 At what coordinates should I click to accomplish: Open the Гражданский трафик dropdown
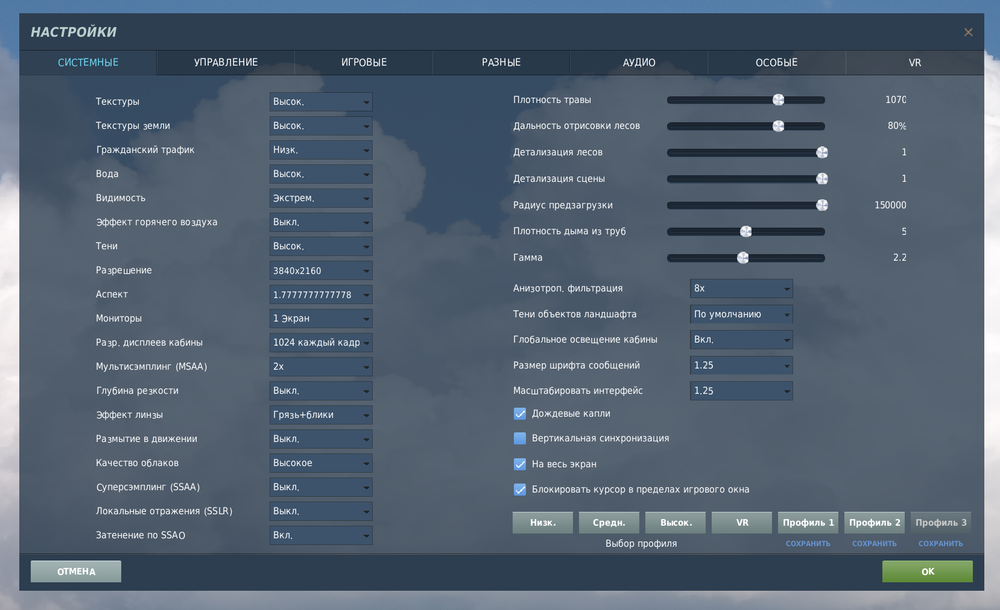[x=321, y=150]
